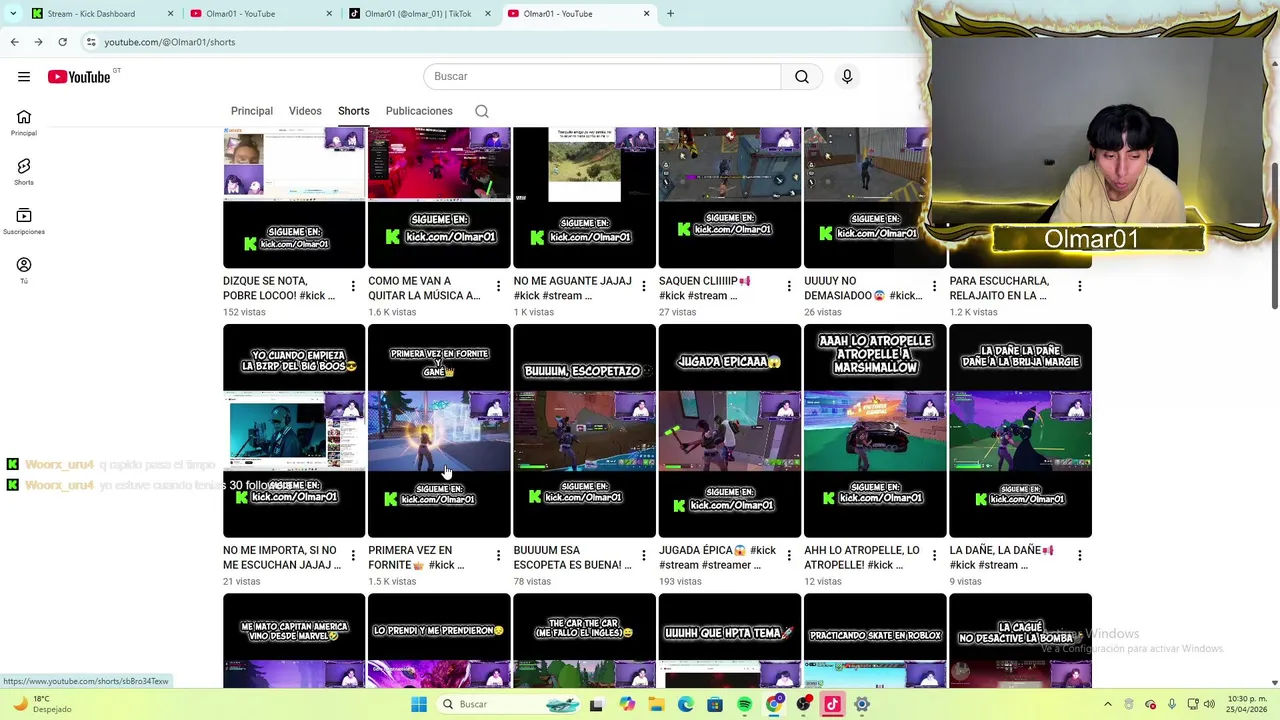Switch to the Principal channel tab
The width and height of the screenshot is (1280, 720).
[252, 111]
